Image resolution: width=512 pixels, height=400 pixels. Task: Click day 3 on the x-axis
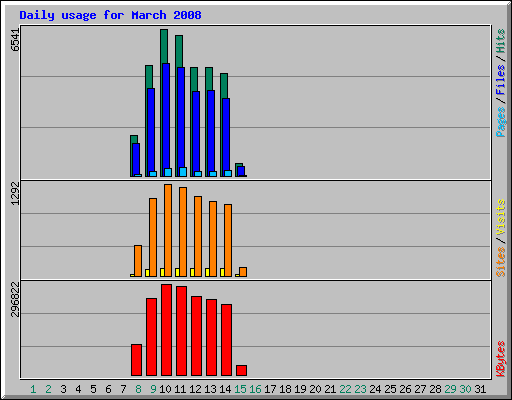point(63,389)
